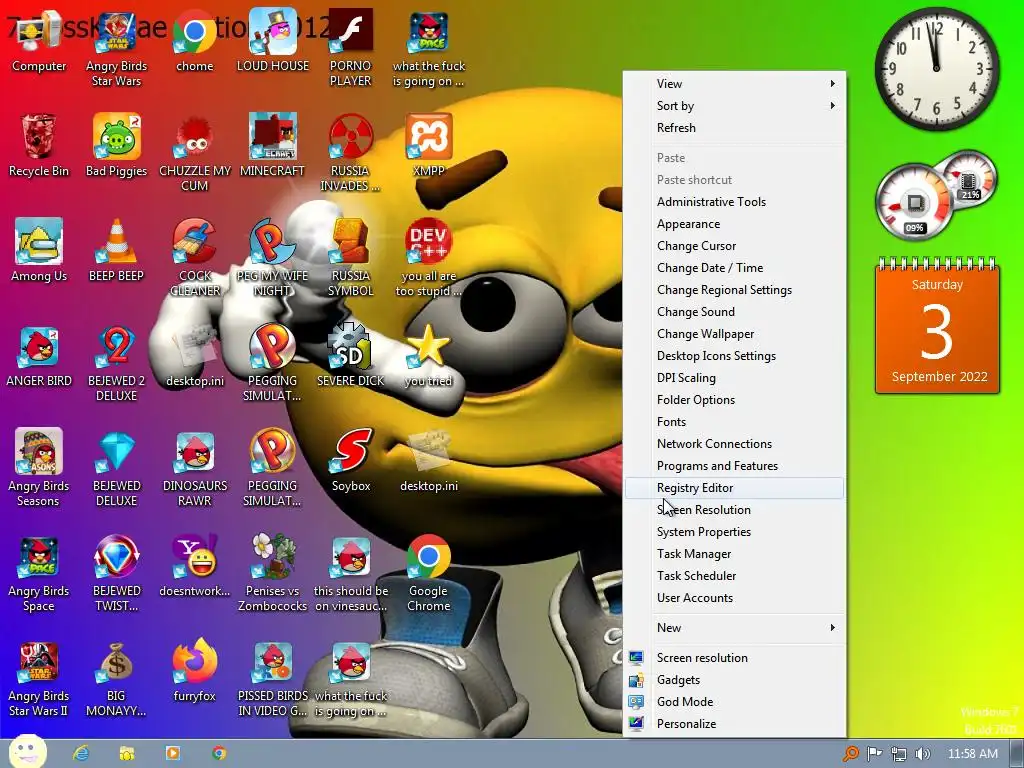1024x768 pixels.
Task: Select the RUSSIA SYMBOL icon
Action: click(351, 258)
